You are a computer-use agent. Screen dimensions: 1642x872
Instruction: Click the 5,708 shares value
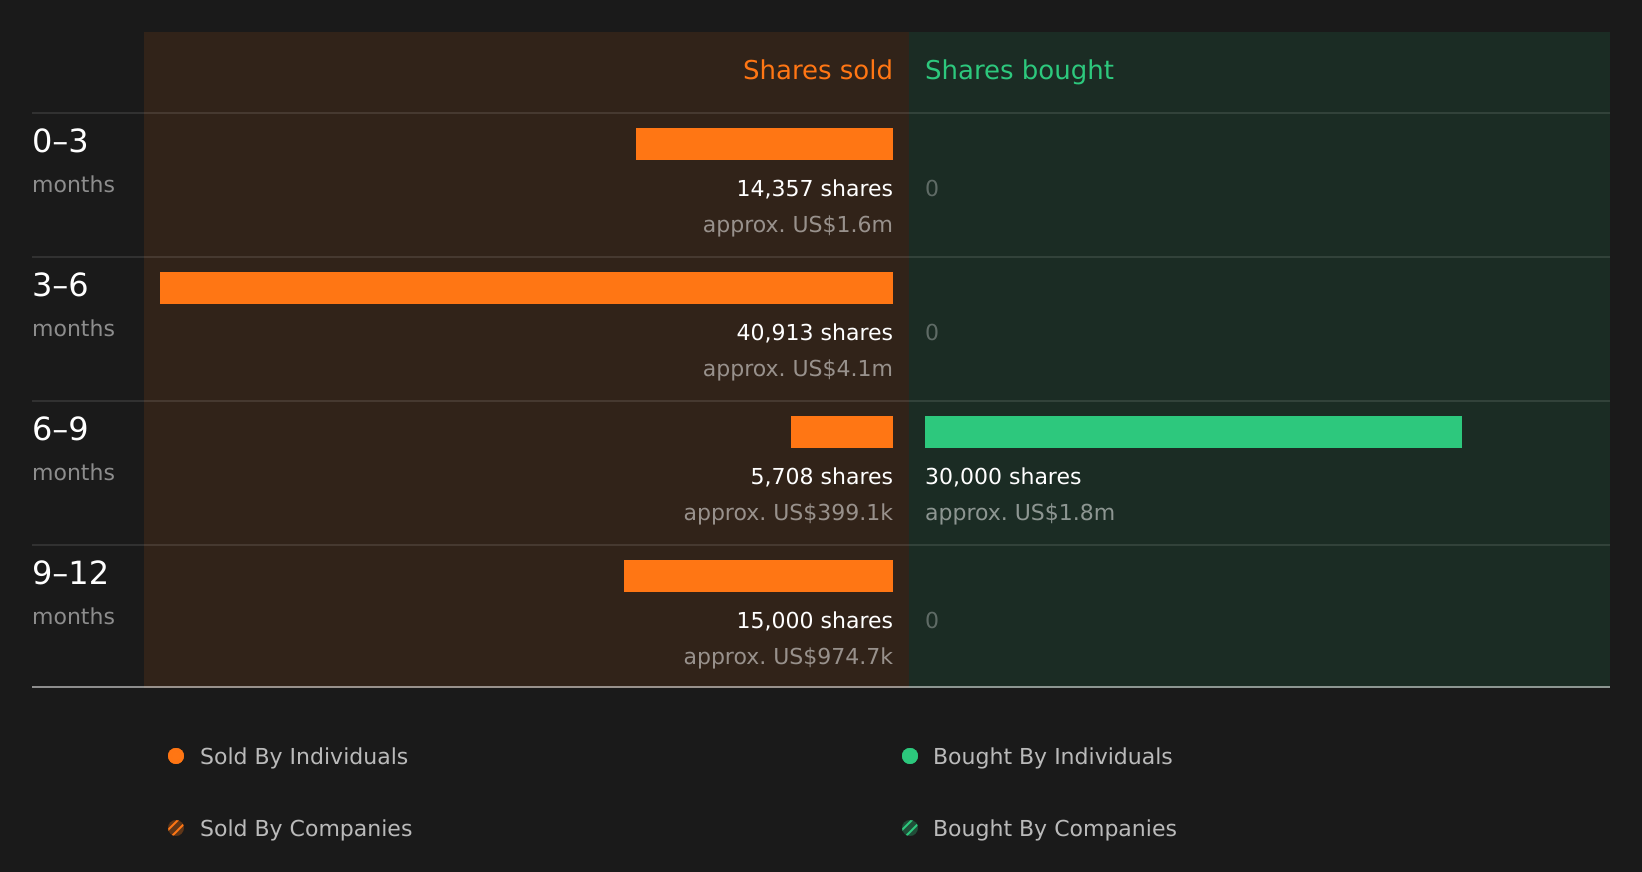point(822,477)
